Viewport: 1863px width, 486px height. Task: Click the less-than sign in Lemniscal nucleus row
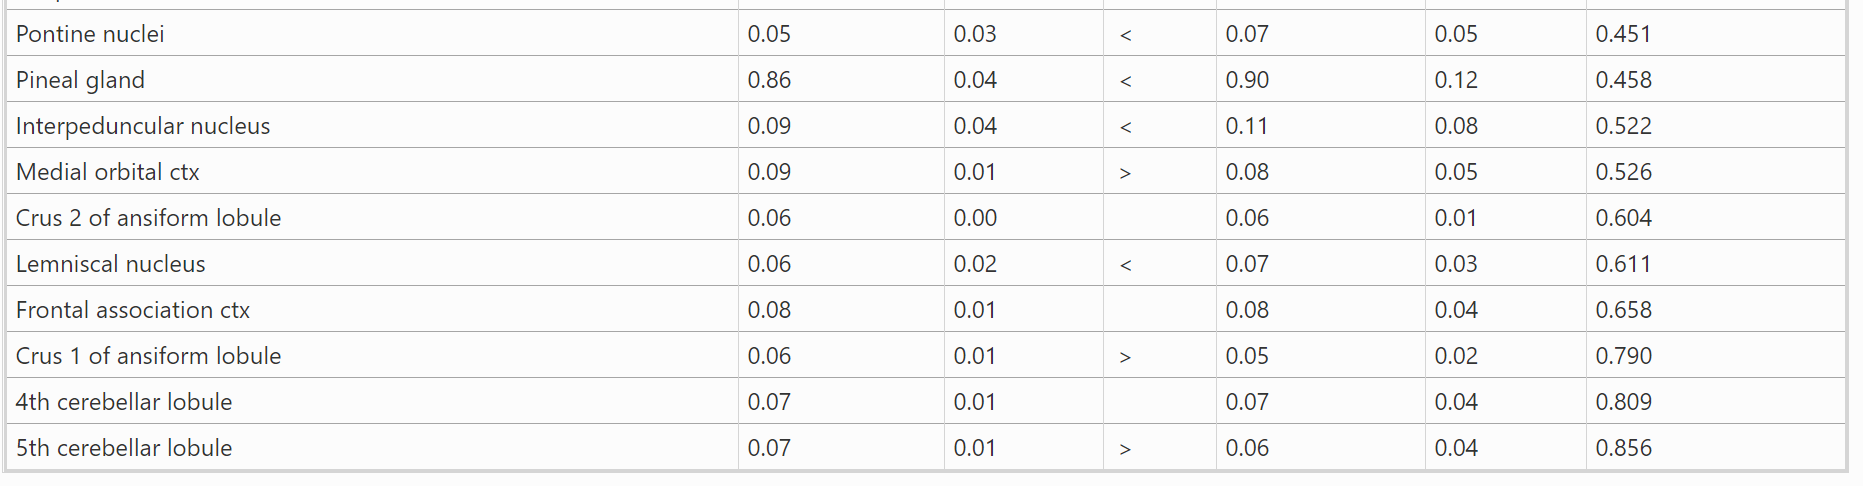[x=1125, y=265]
